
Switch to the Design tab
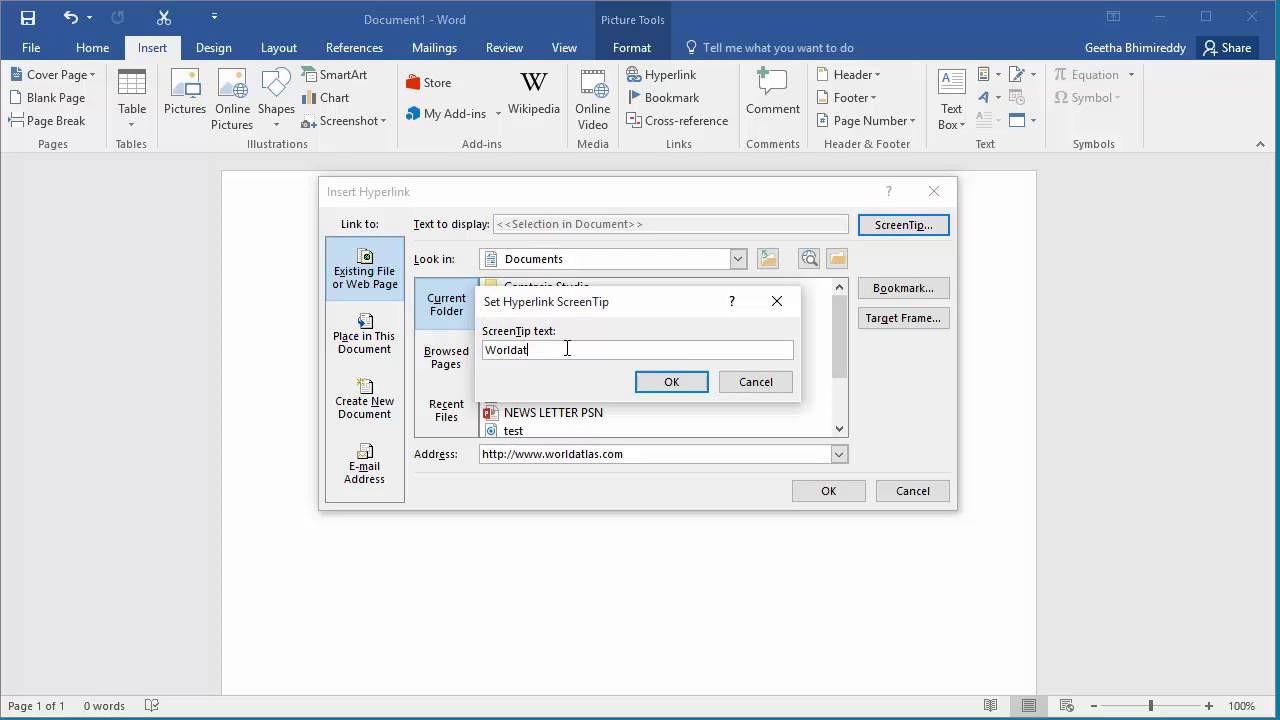213,48
